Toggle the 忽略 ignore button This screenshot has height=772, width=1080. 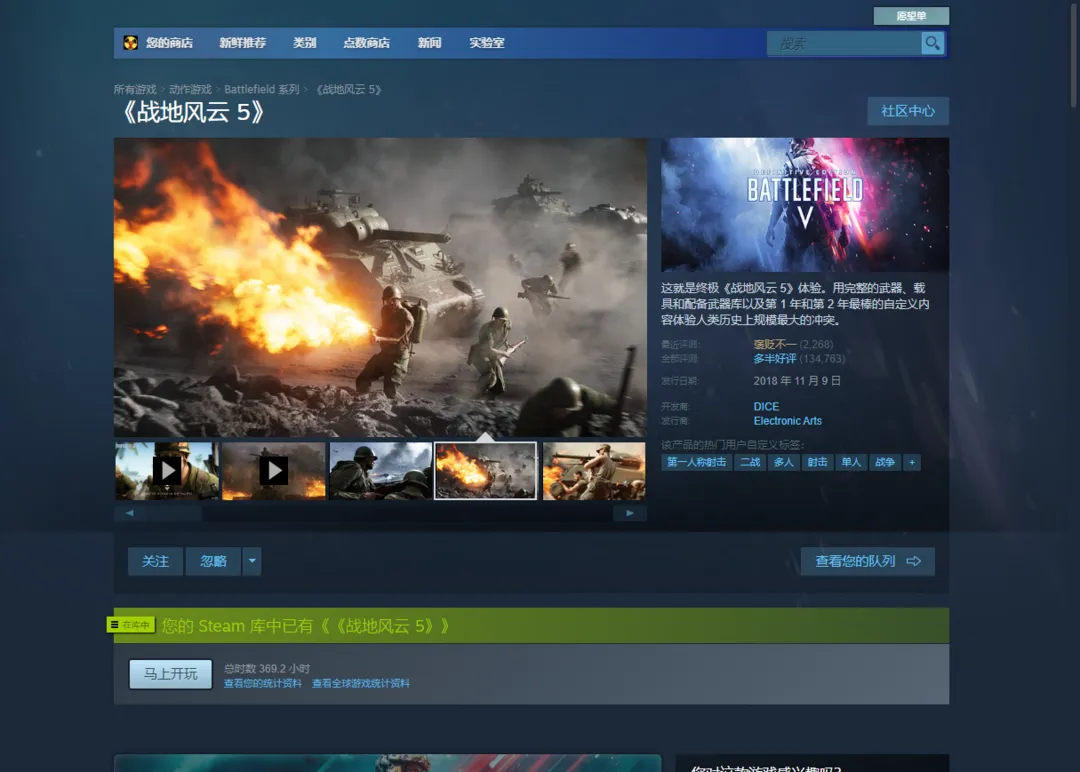click(213, 561)
